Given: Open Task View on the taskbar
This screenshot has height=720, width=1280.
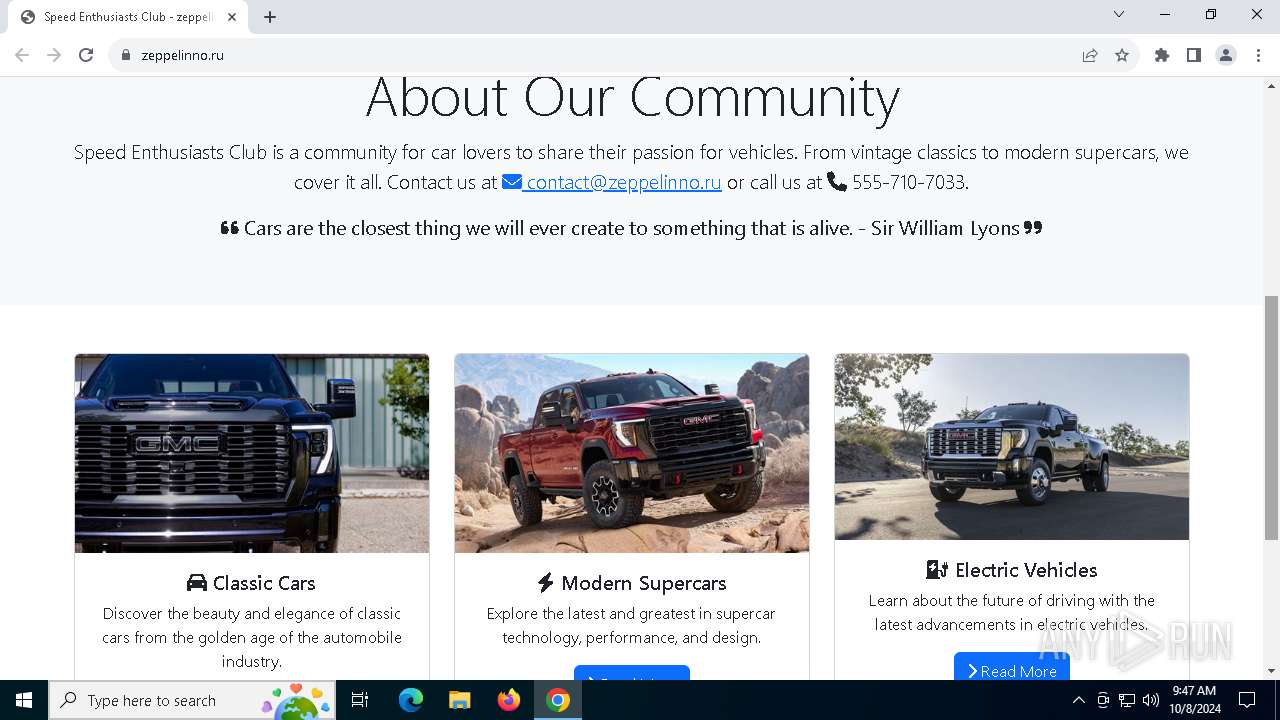Looking at the screenshot, I should coord(360,700).
